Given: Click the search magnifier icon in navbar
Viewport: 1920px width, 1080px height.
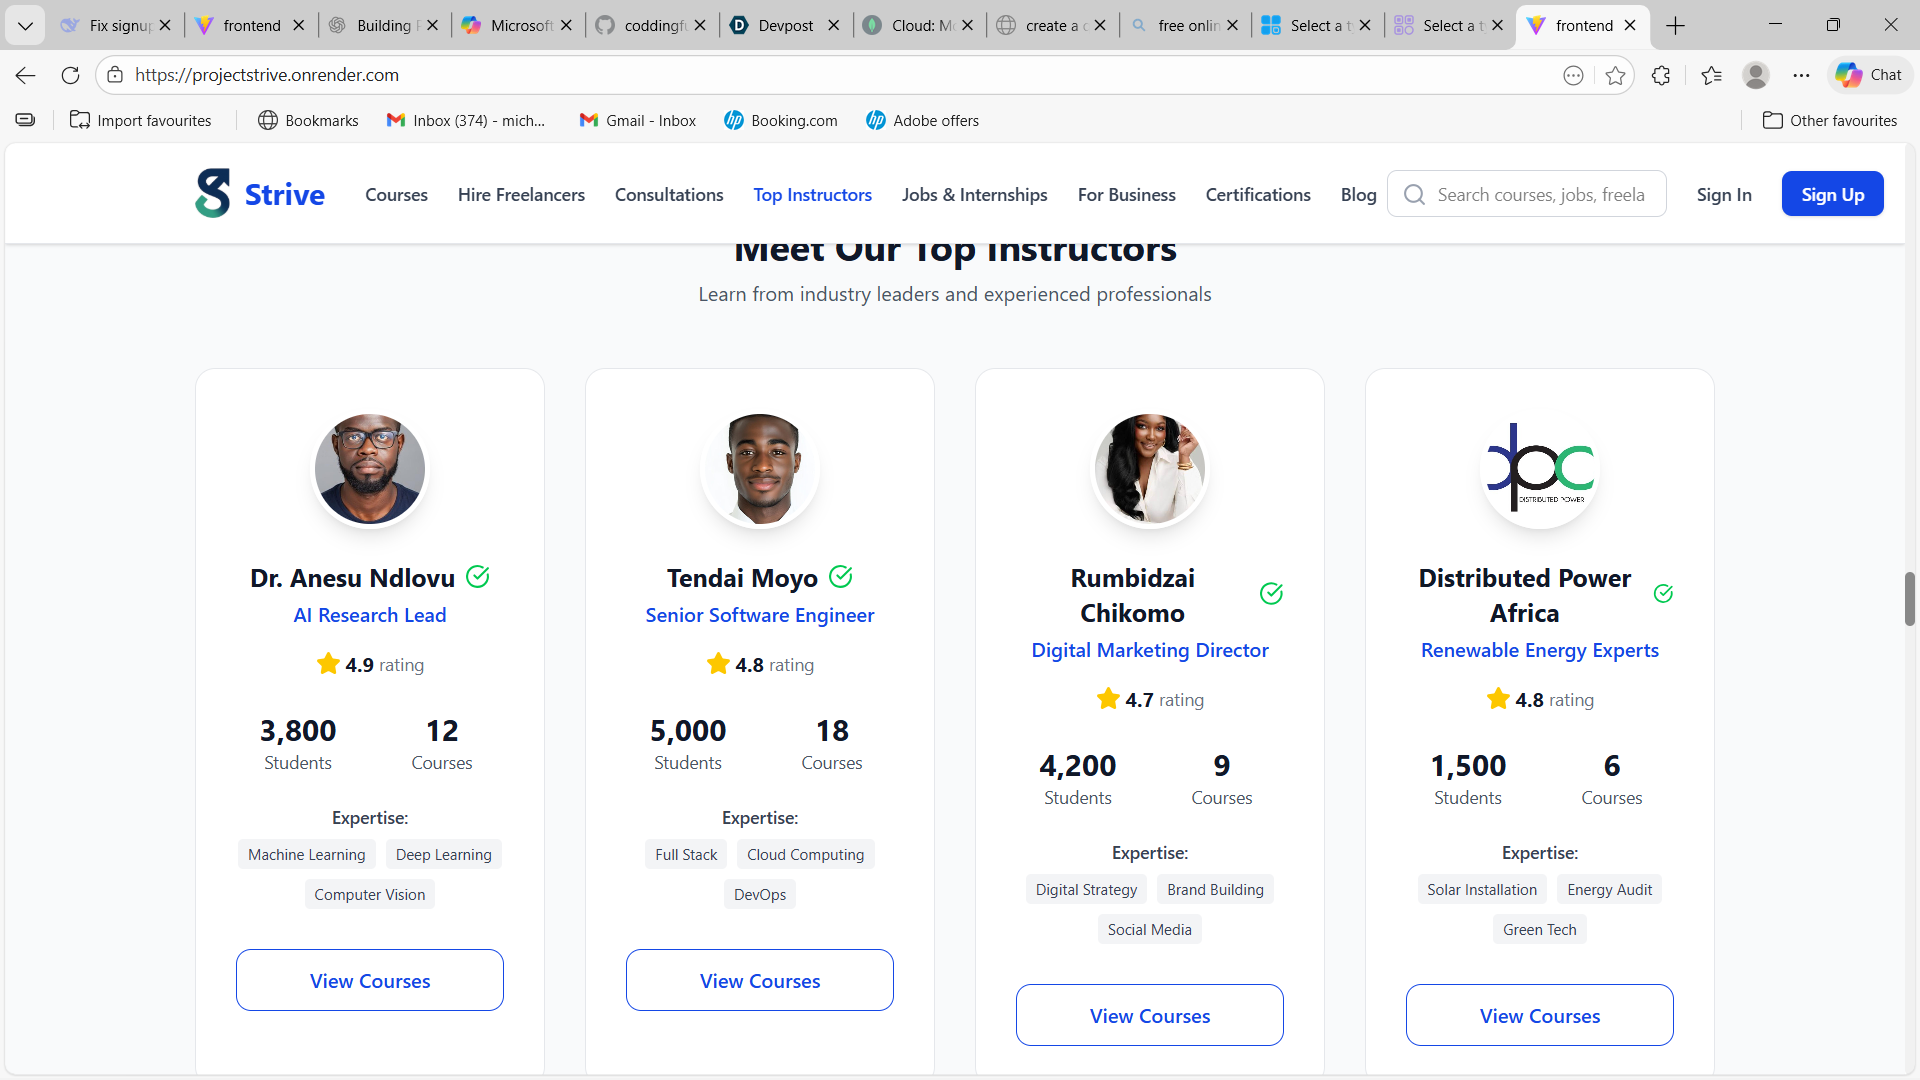Looking at the screenshot, I should tap(1414, 195).
